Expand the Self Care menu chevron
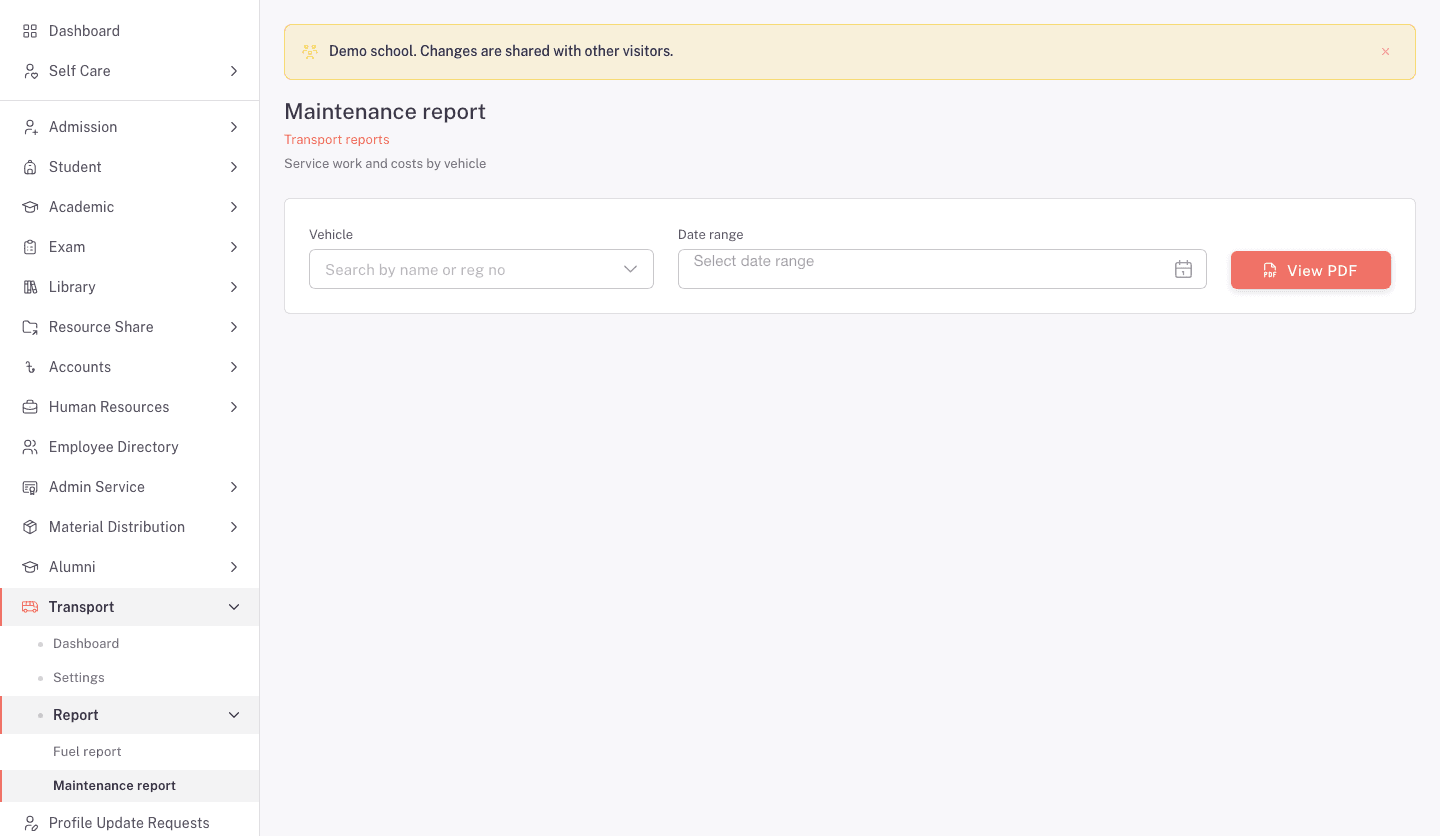Viewport: 1440px width, 836px height. (234, 71)
